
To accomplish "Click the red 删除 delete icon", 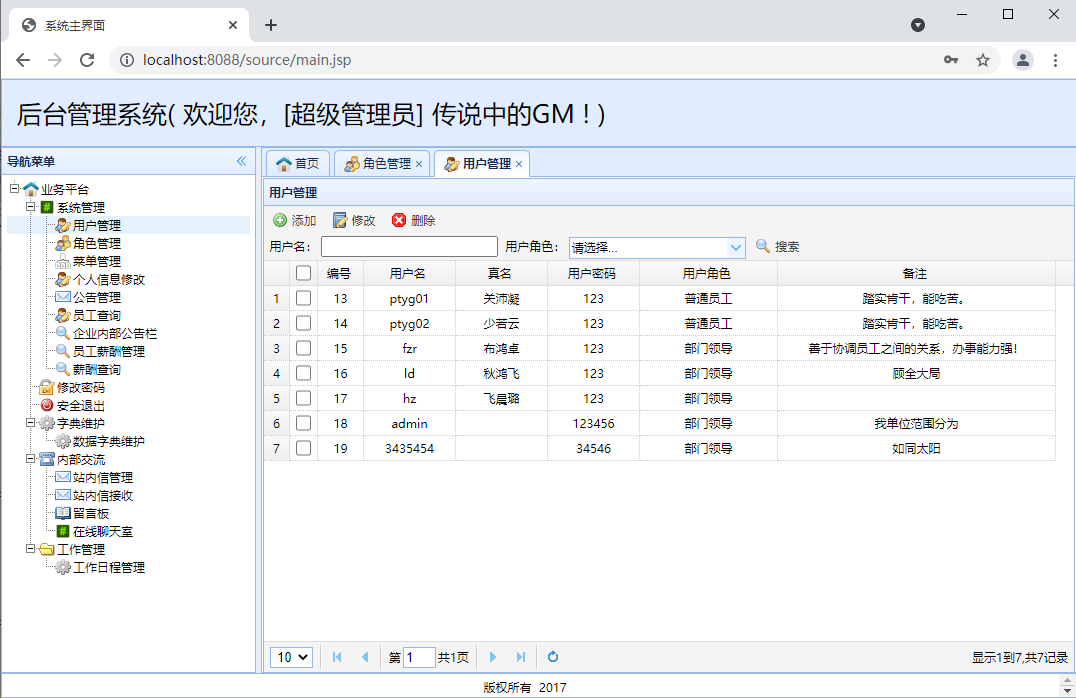I will 399,220.
